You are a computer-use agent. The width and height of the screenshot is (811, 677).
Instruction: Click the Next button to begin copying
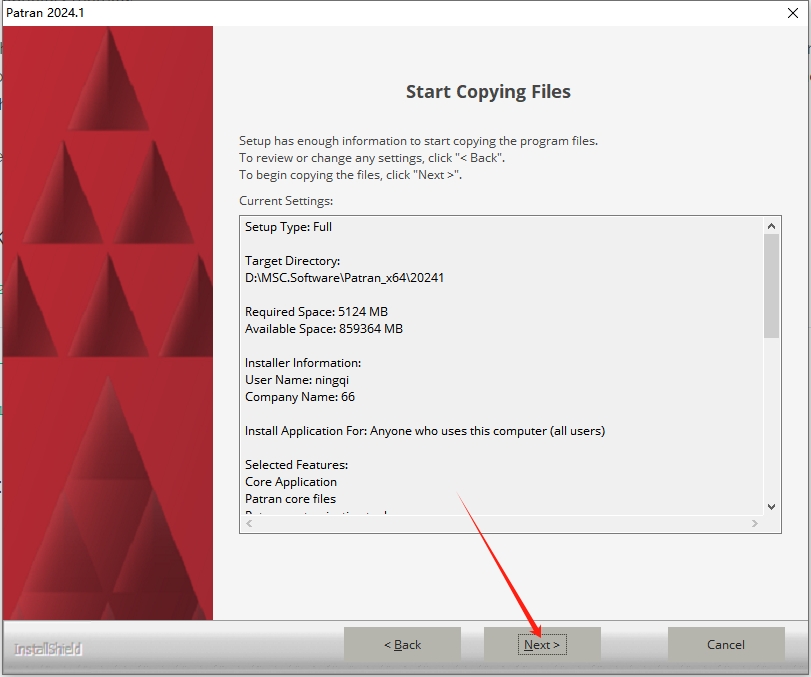(542, 645)
